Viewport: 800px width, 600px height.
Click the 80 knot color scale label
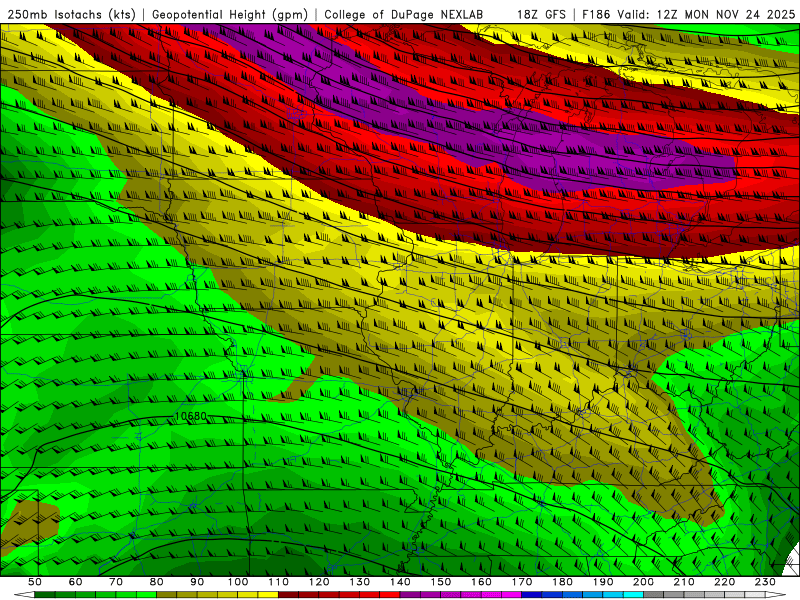coord(156,582)
